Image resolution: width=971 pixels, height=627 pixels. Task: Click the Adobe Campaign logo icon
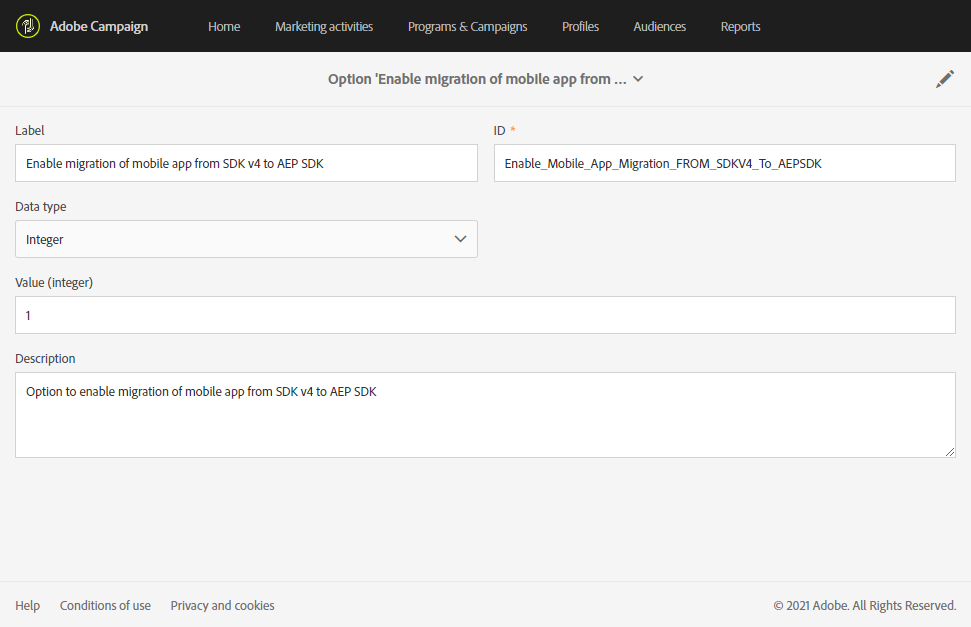tap(27, 26)
